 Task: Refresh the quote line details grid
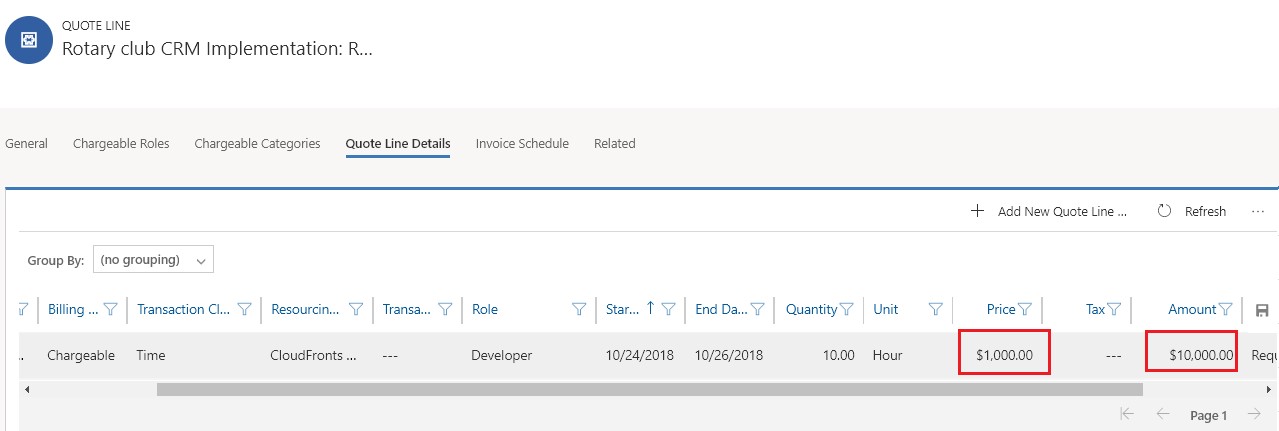tap(1192, 211)
